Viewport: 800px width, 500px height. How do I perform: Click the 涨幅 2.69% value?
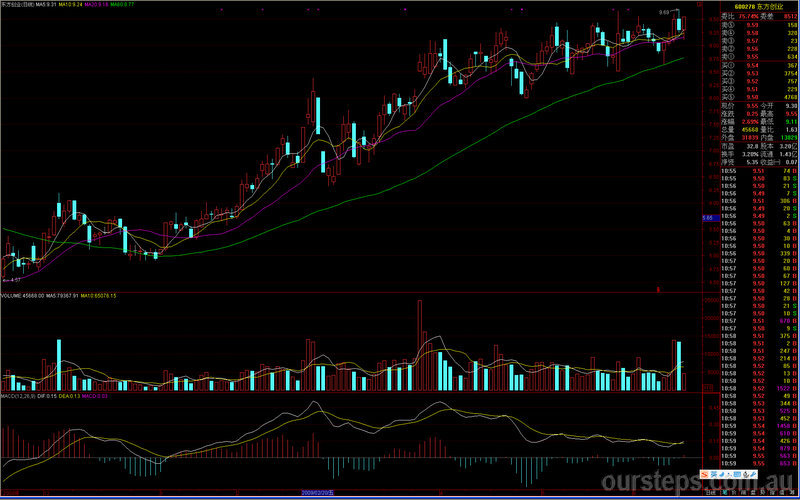pyautogui.click(x=751, y=121)
